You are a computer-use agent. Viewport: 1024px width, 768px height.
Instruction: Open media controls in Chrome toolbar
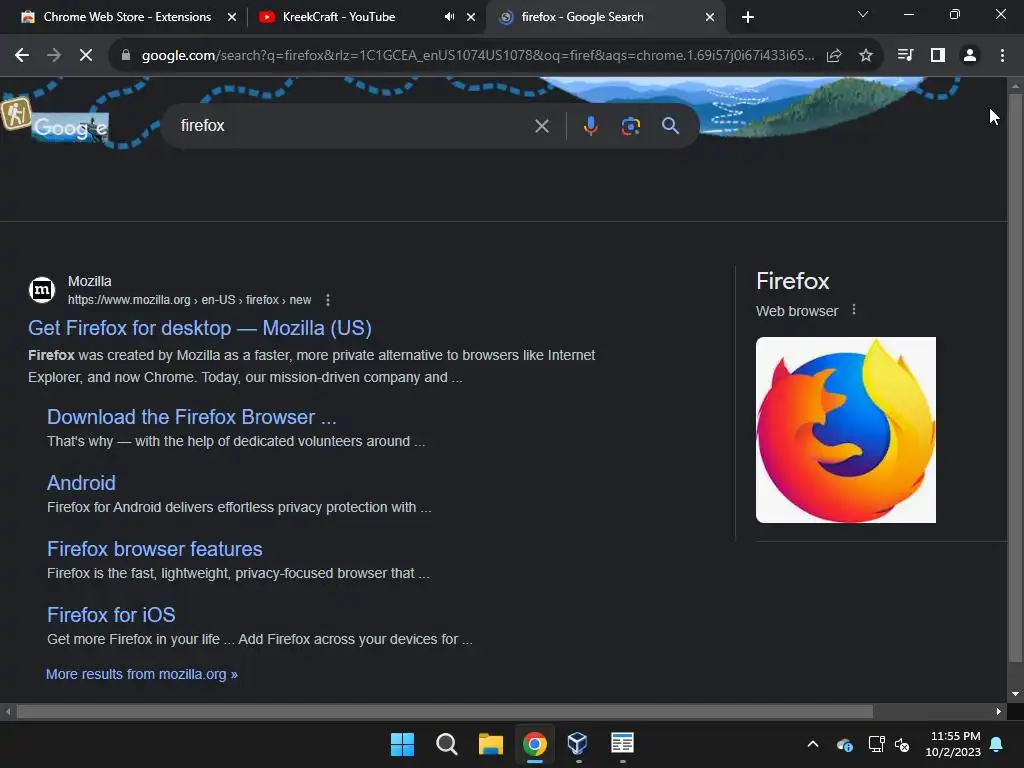[x=905, y=56]
